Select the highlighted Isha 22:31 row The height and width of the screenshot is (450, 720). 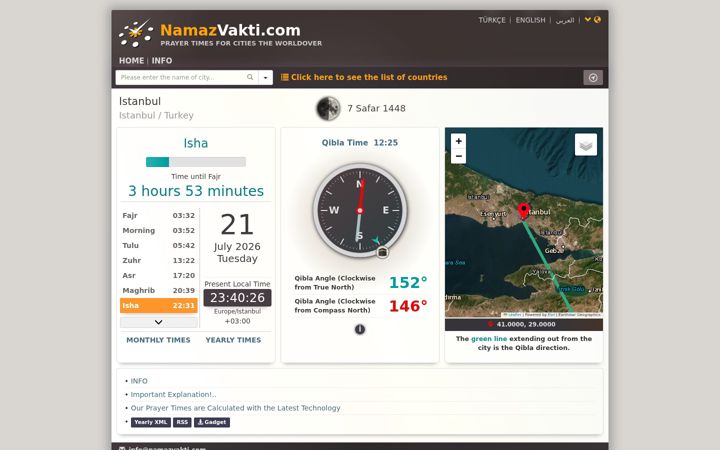[158, 306]
